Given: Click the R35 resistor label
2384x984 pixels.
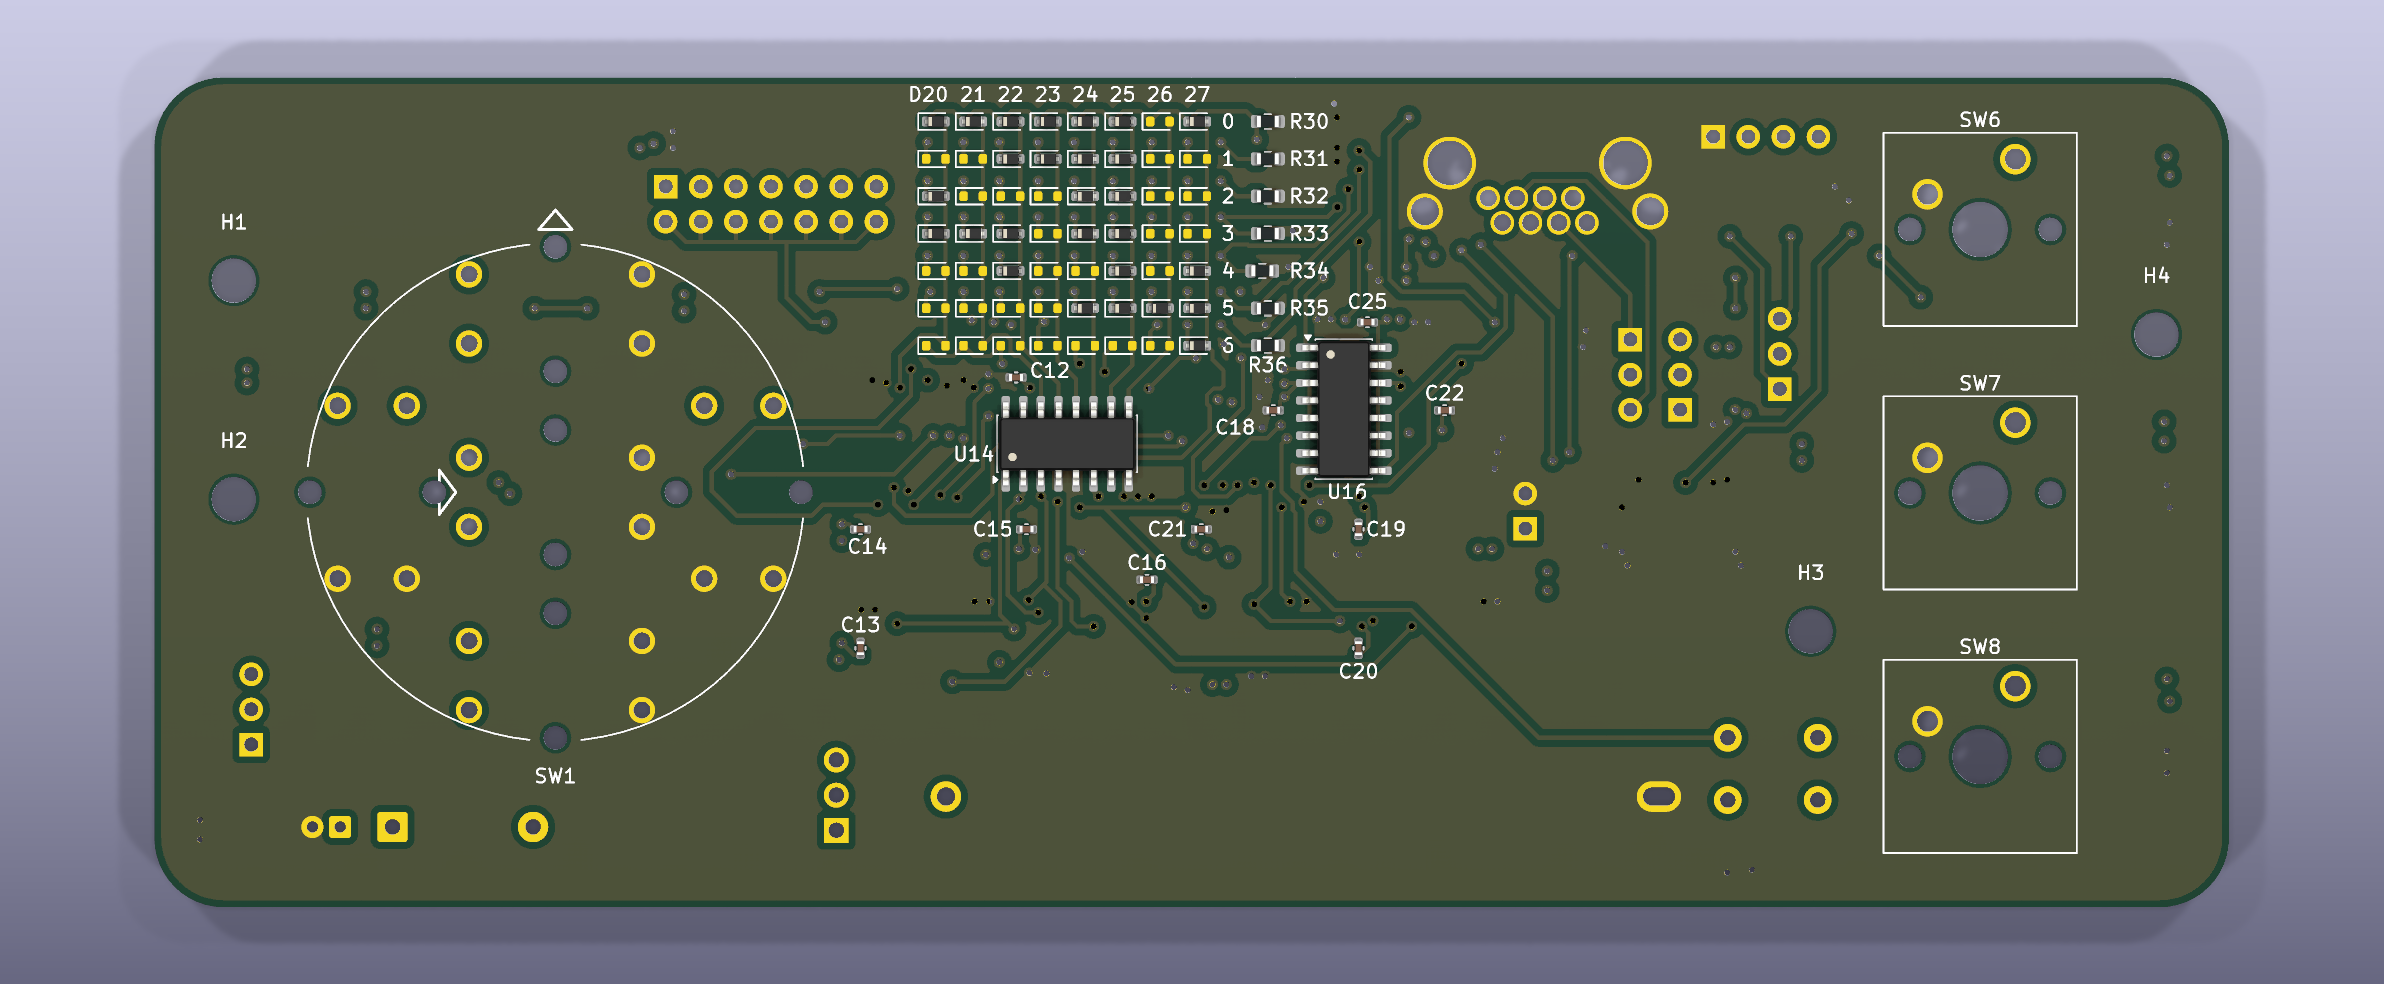Looking at the screenshot, I should (x=1309, y=308).
